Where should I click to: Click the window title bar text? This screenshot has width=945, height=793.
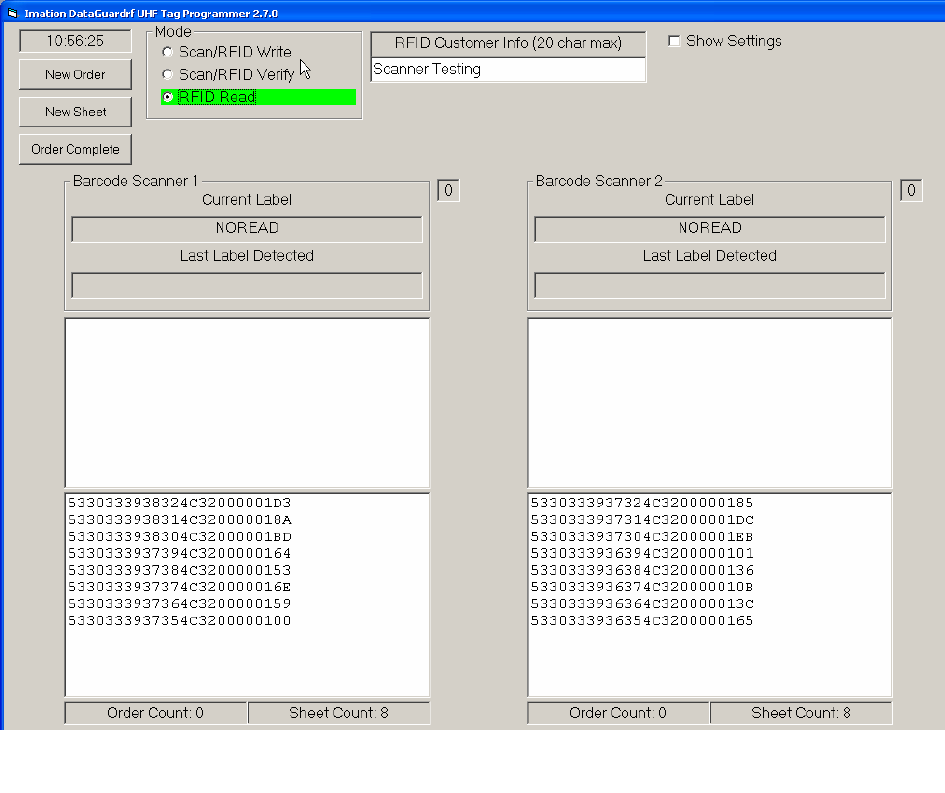(x=151, y=13)
